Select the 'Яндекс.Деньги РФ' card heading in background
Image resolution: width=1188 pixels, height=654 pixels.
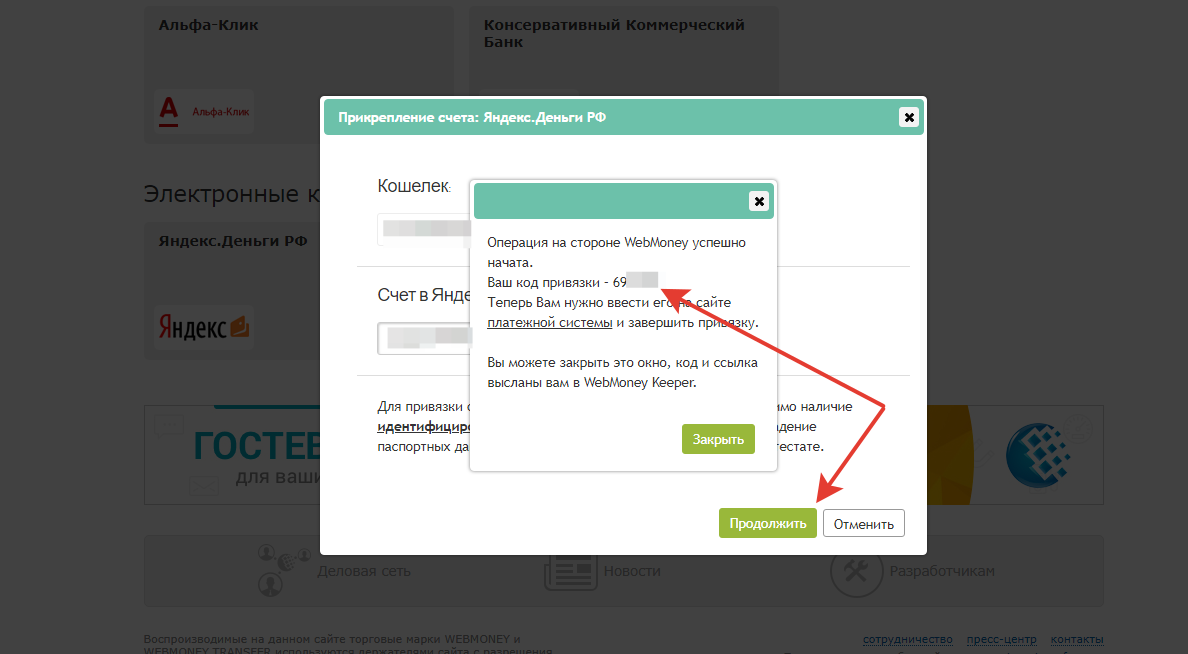point(233,241)
